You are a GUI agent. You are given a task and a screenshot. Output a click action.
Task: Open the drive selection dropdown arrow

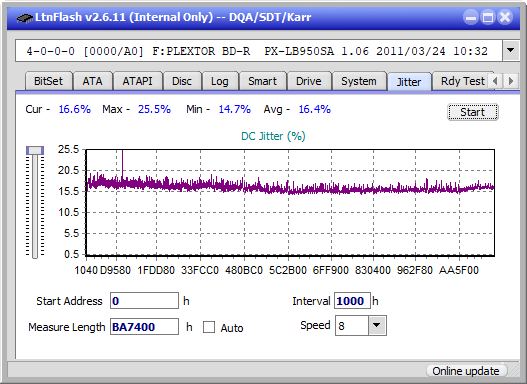511,51
